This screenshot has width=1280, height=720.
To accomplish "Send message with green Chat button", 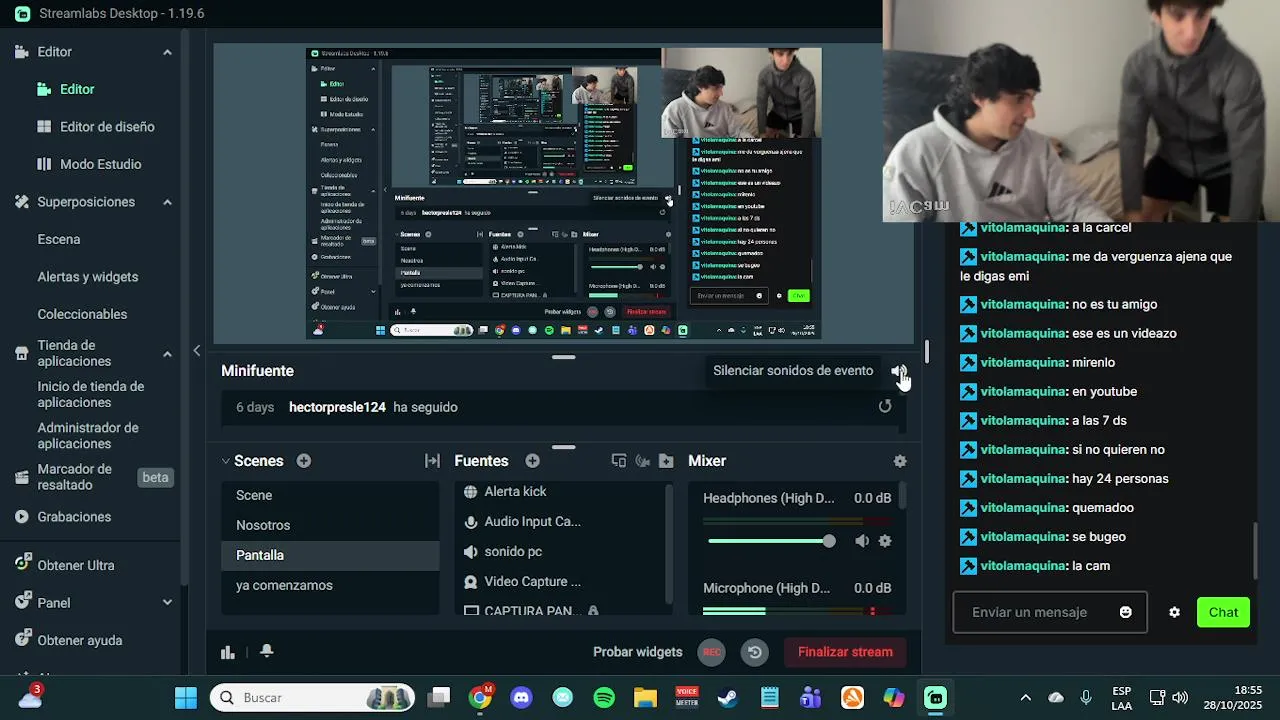I will click(1223, 612).
